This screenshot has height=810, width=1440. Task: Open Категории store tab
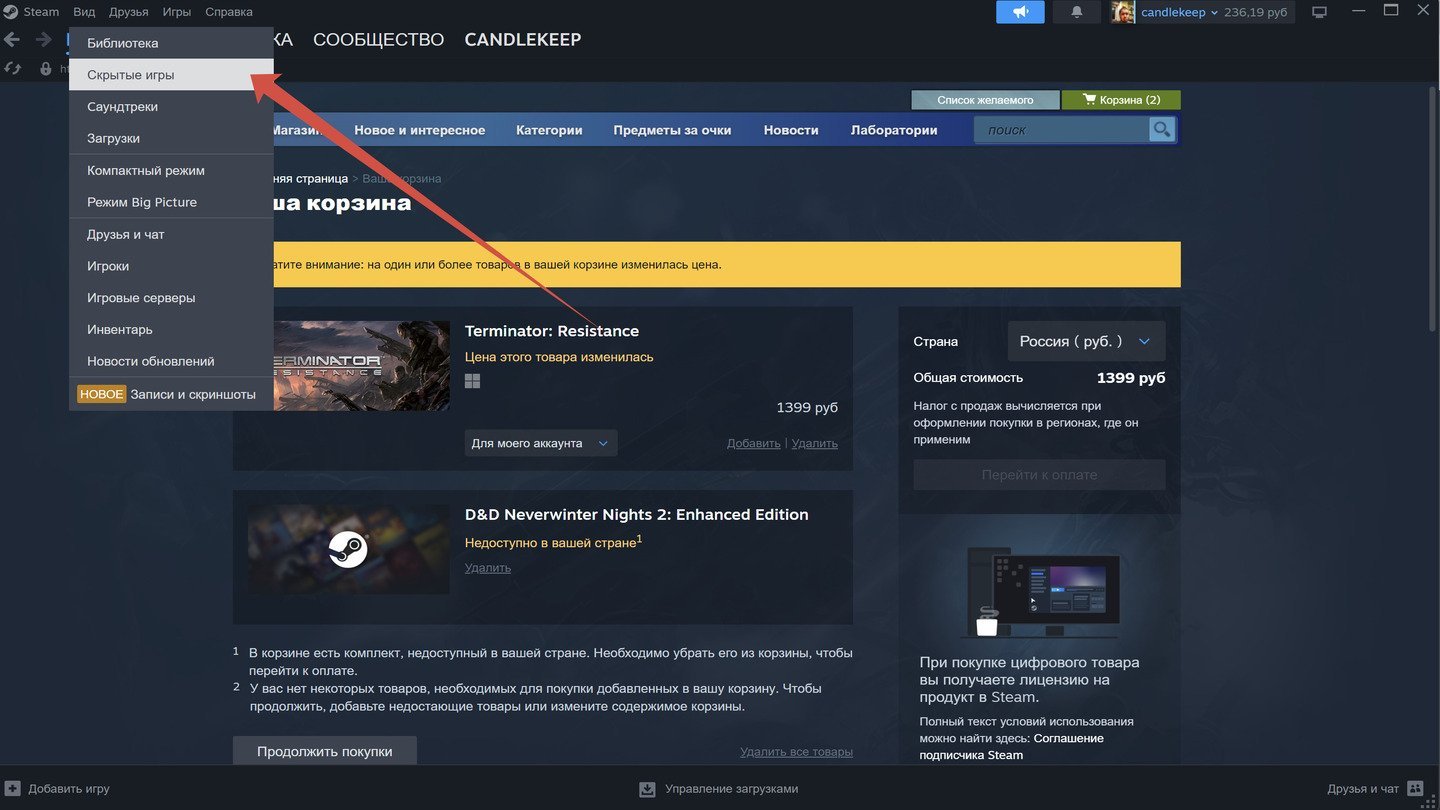pyautogui.click(x=549, y=130)
